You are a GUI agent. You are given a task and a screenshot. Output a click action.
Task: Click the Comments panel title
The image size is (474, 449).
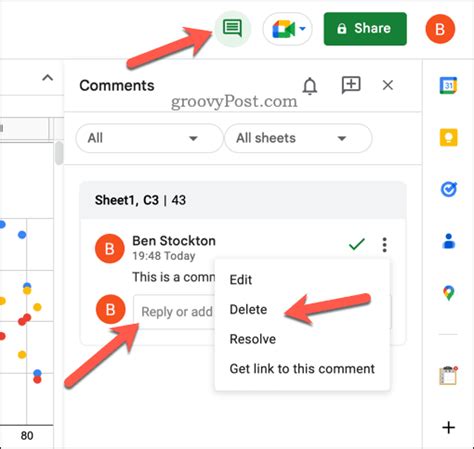[x=117, y=86]
